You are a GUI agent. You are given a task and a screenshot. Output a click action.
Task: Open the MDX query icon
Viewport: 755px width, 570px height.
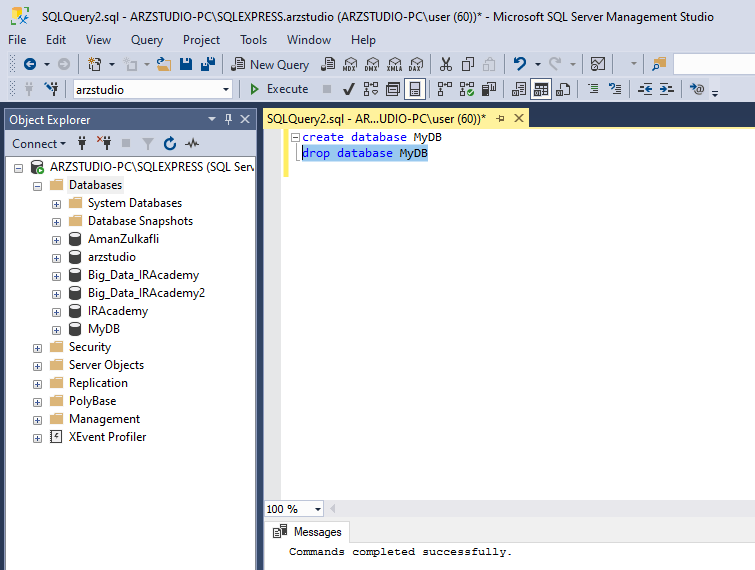pyautogui.click(x=350, y=64)
